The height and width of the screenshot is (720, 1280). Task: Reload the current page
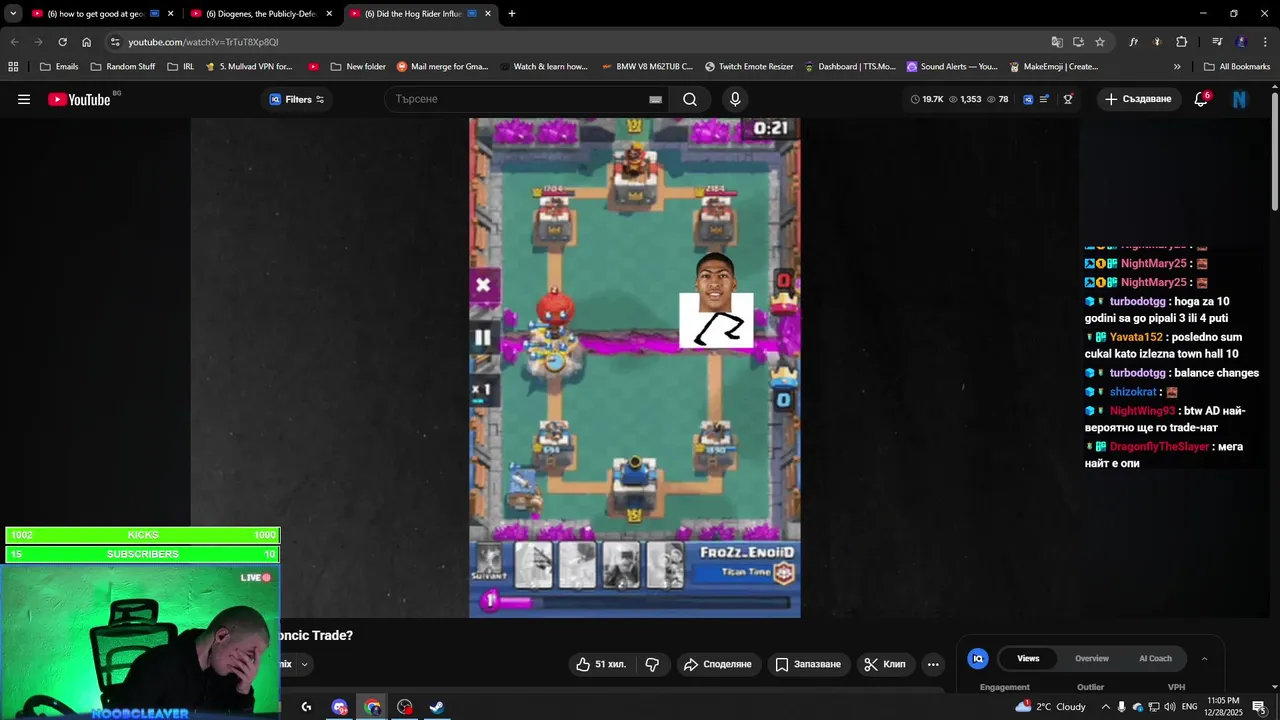click(62, 42)
